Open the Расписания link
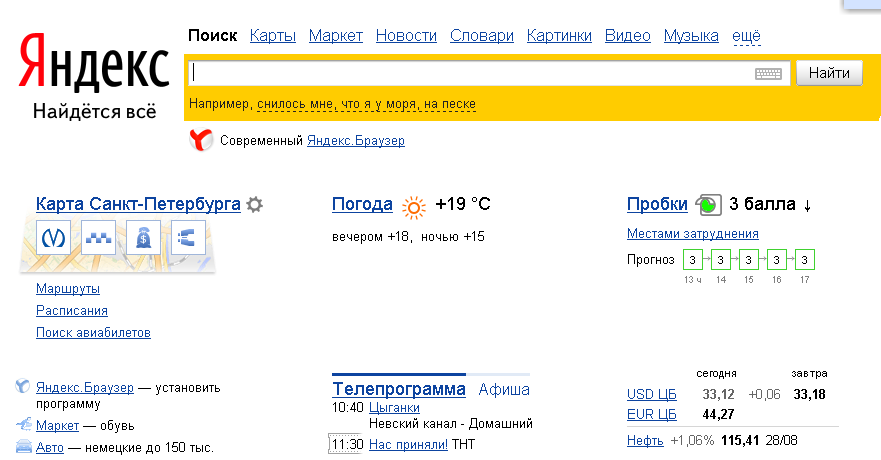Viewport: 881px width, 460px height. [72, 311]
